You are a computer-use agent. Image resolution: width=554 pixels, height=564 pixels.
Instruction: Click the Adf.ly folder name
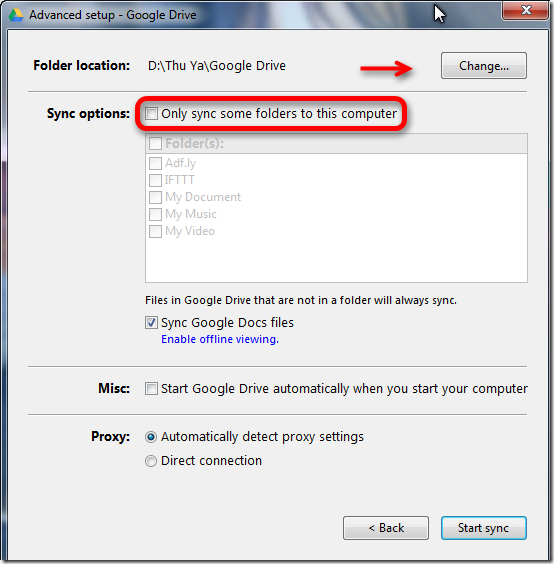[181, 163]
